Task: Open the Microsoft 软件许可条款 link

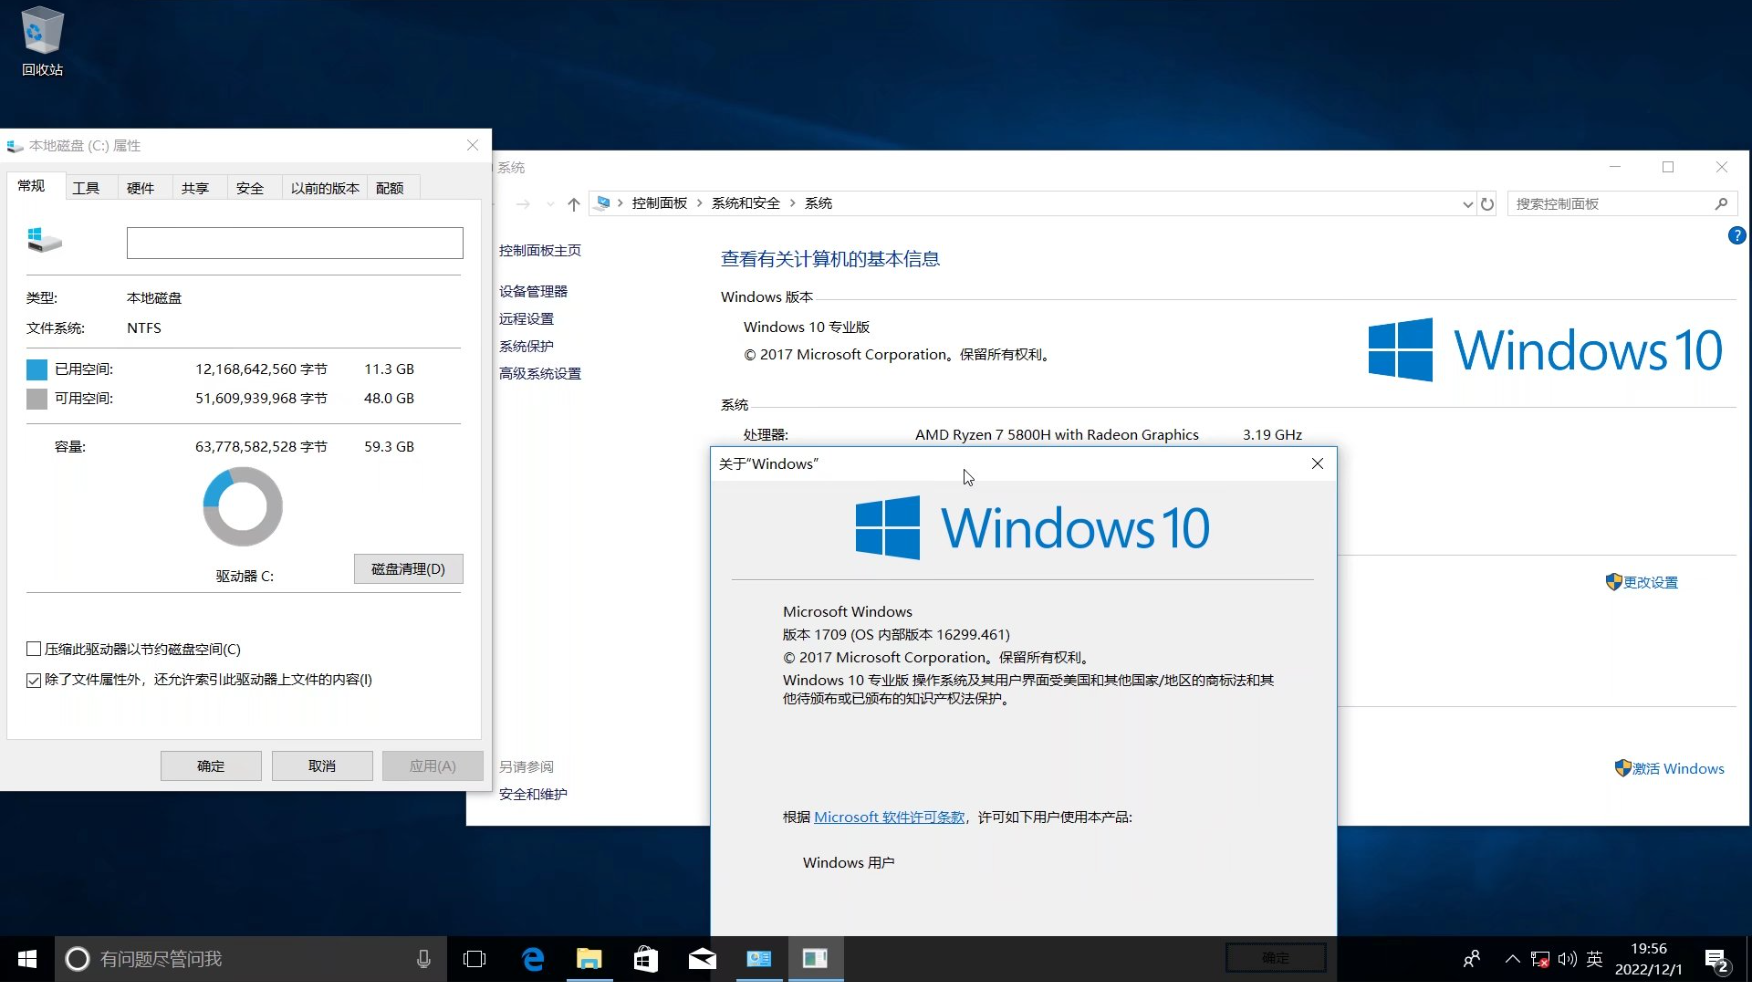Action: click(x=888, y=817)
